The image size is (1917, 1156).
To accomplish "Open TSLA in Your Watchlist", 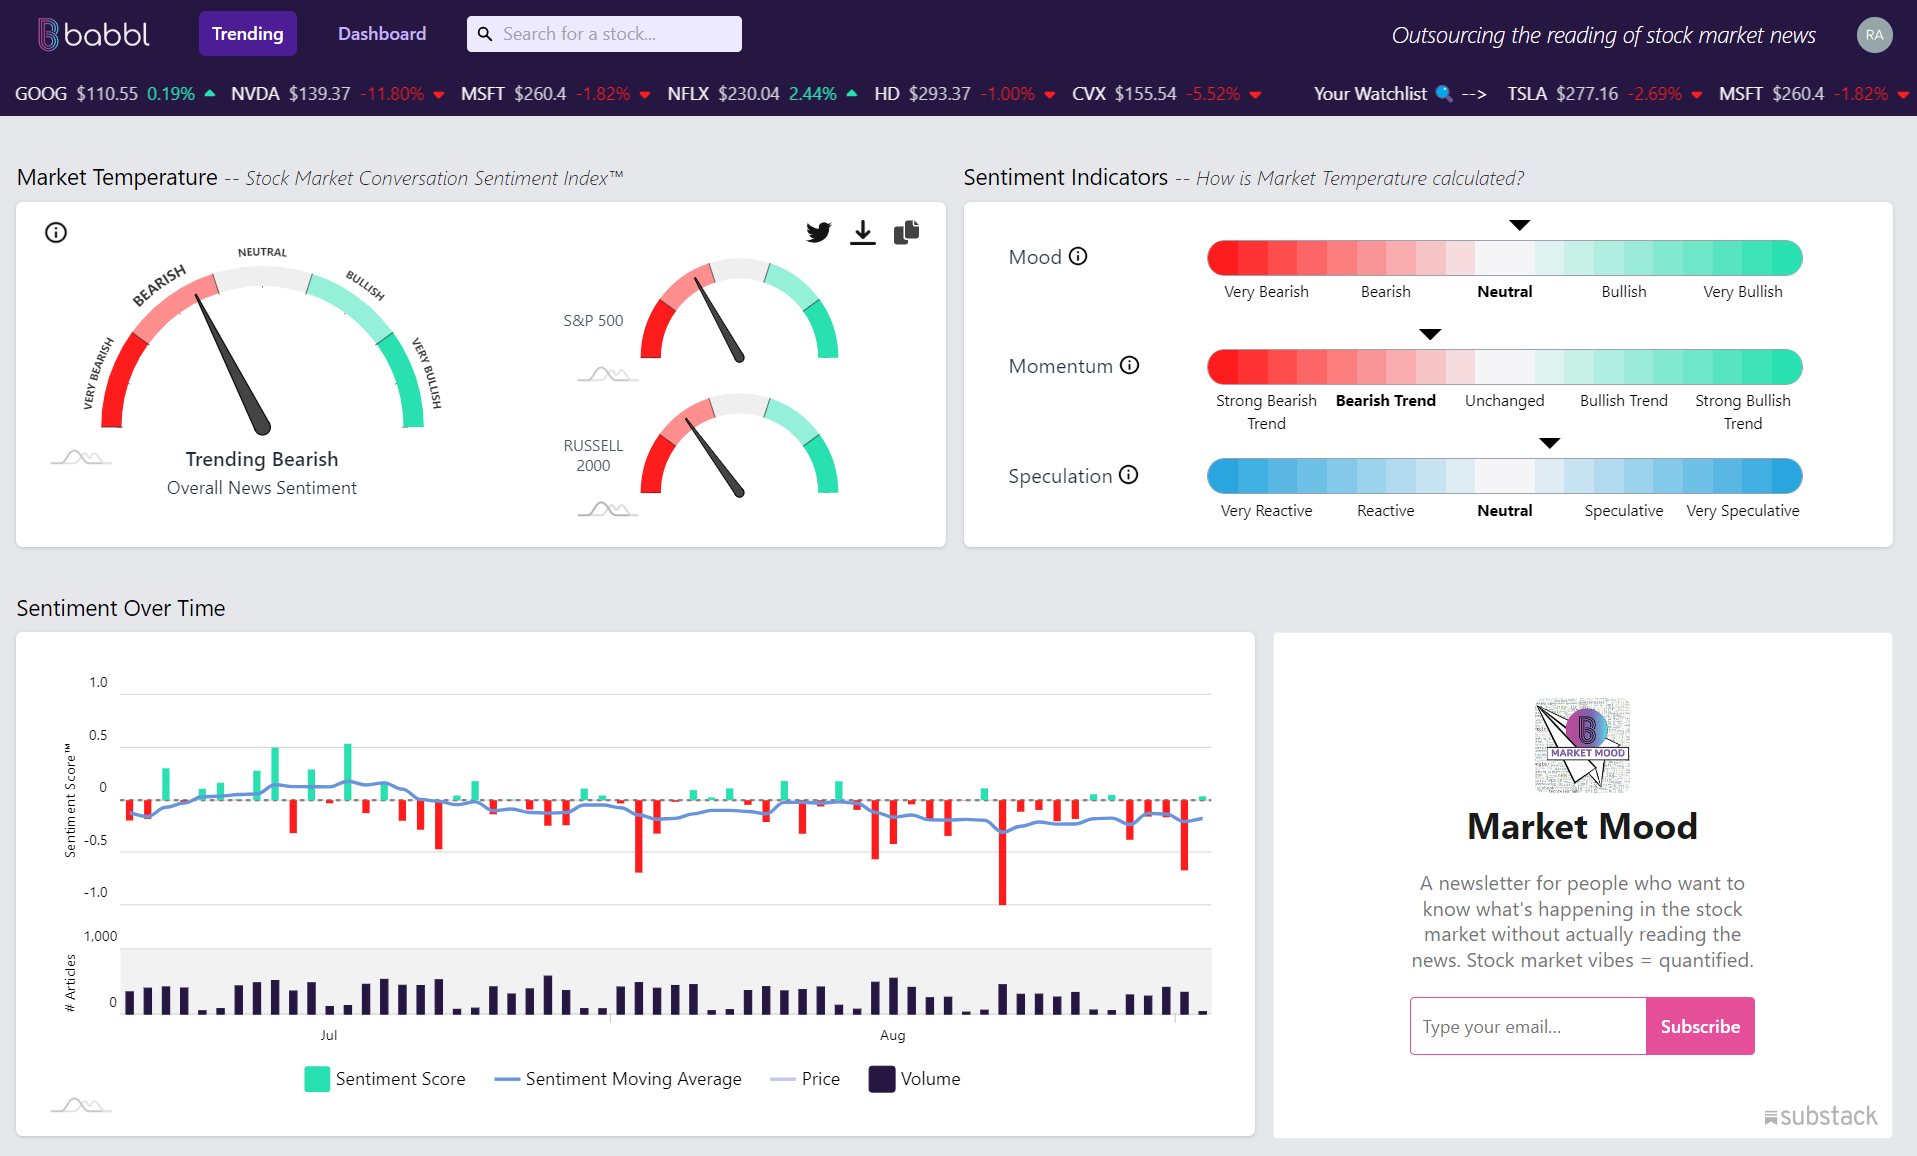I will tap(1605, 94).
